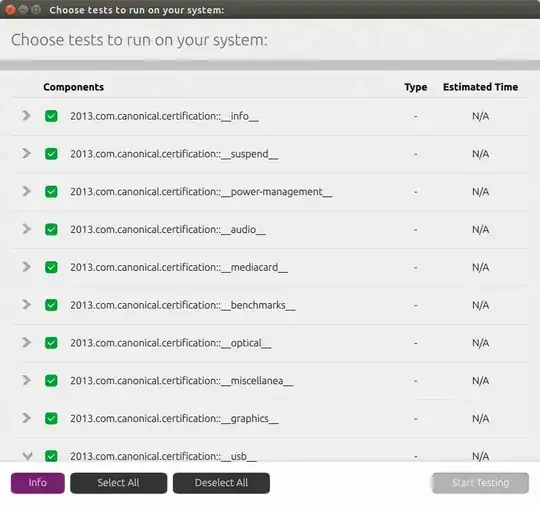Screen dimensions: 540x505
Task: Toggle the __suspend__ test checkbox
Action: pyautogui.click(x=51, y=154)
